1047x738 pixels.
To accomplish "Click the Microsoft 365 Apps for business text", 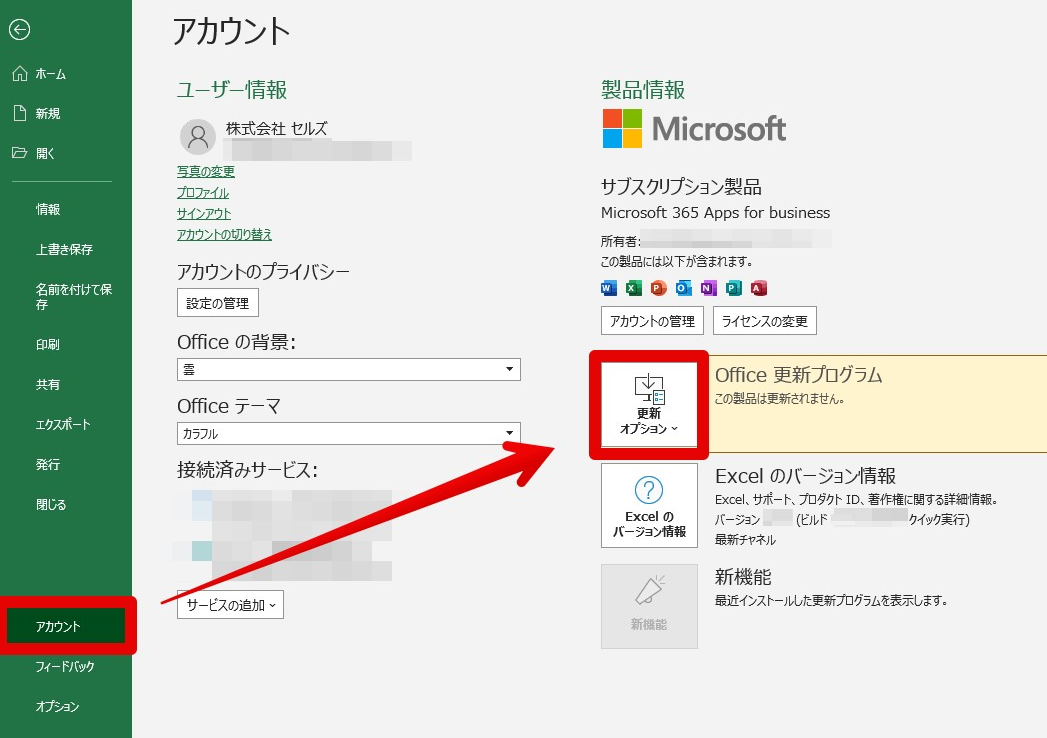I will 715,212.
